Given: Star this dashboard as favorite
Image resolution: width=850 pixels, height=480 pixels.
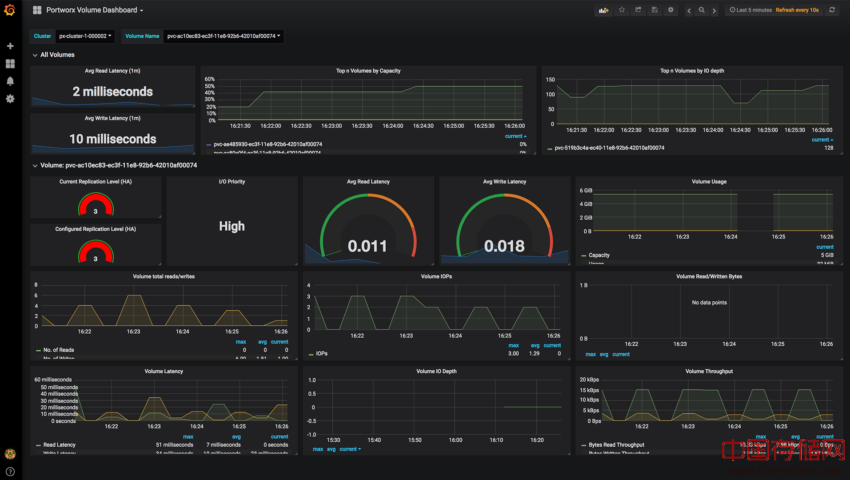Looking at the screenshot, I should click(x=622, y=10).
